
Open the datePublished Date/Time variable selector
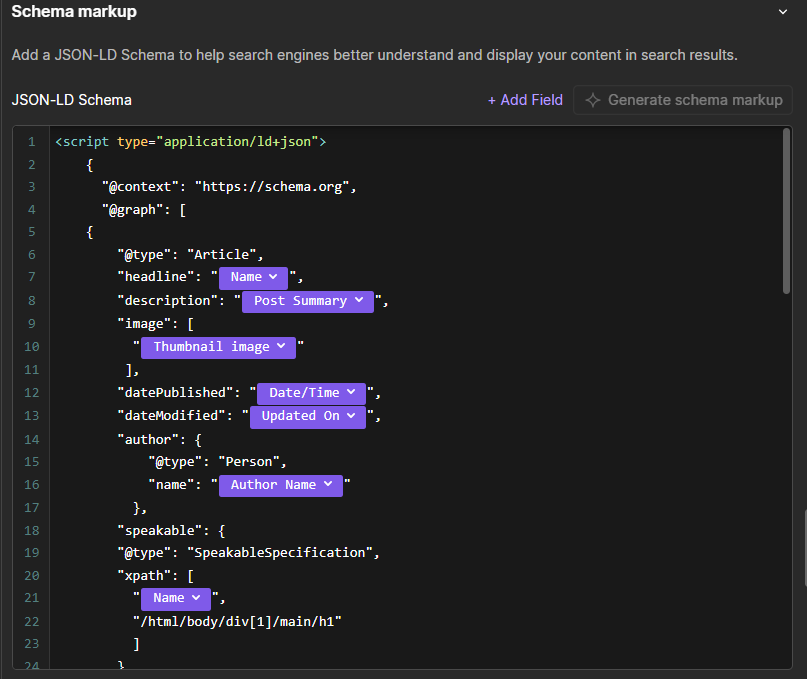(311, 393)
